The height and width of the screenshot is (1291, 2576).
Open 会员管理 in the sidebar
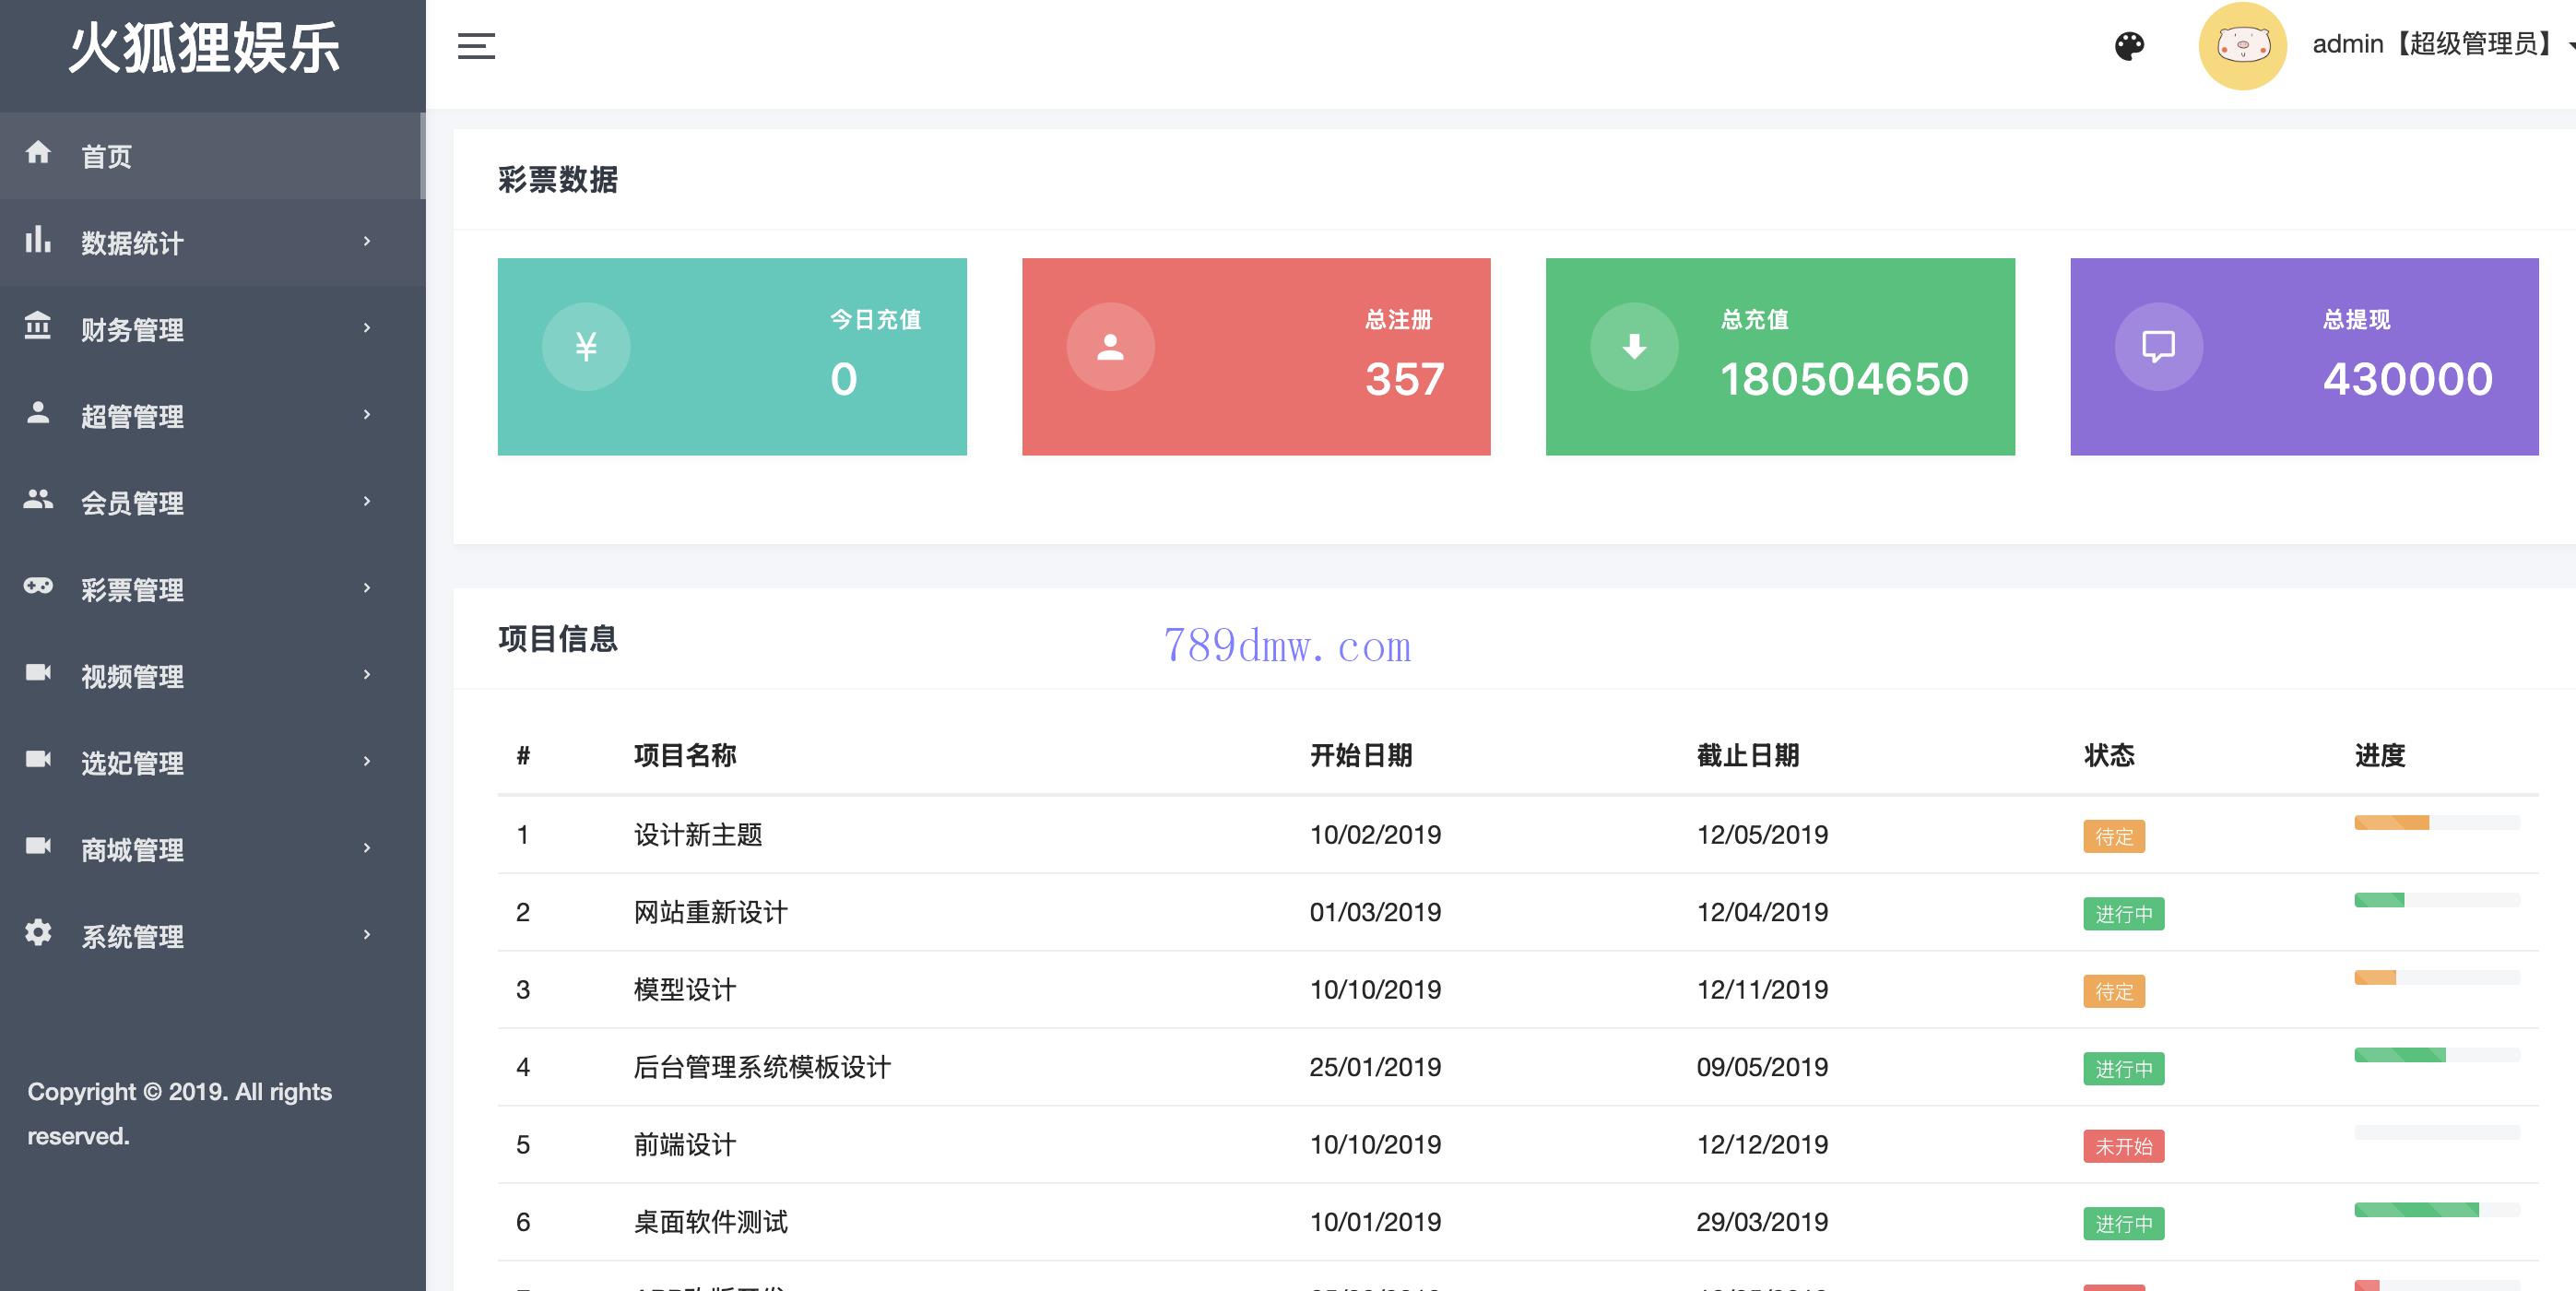pos(132,503)
